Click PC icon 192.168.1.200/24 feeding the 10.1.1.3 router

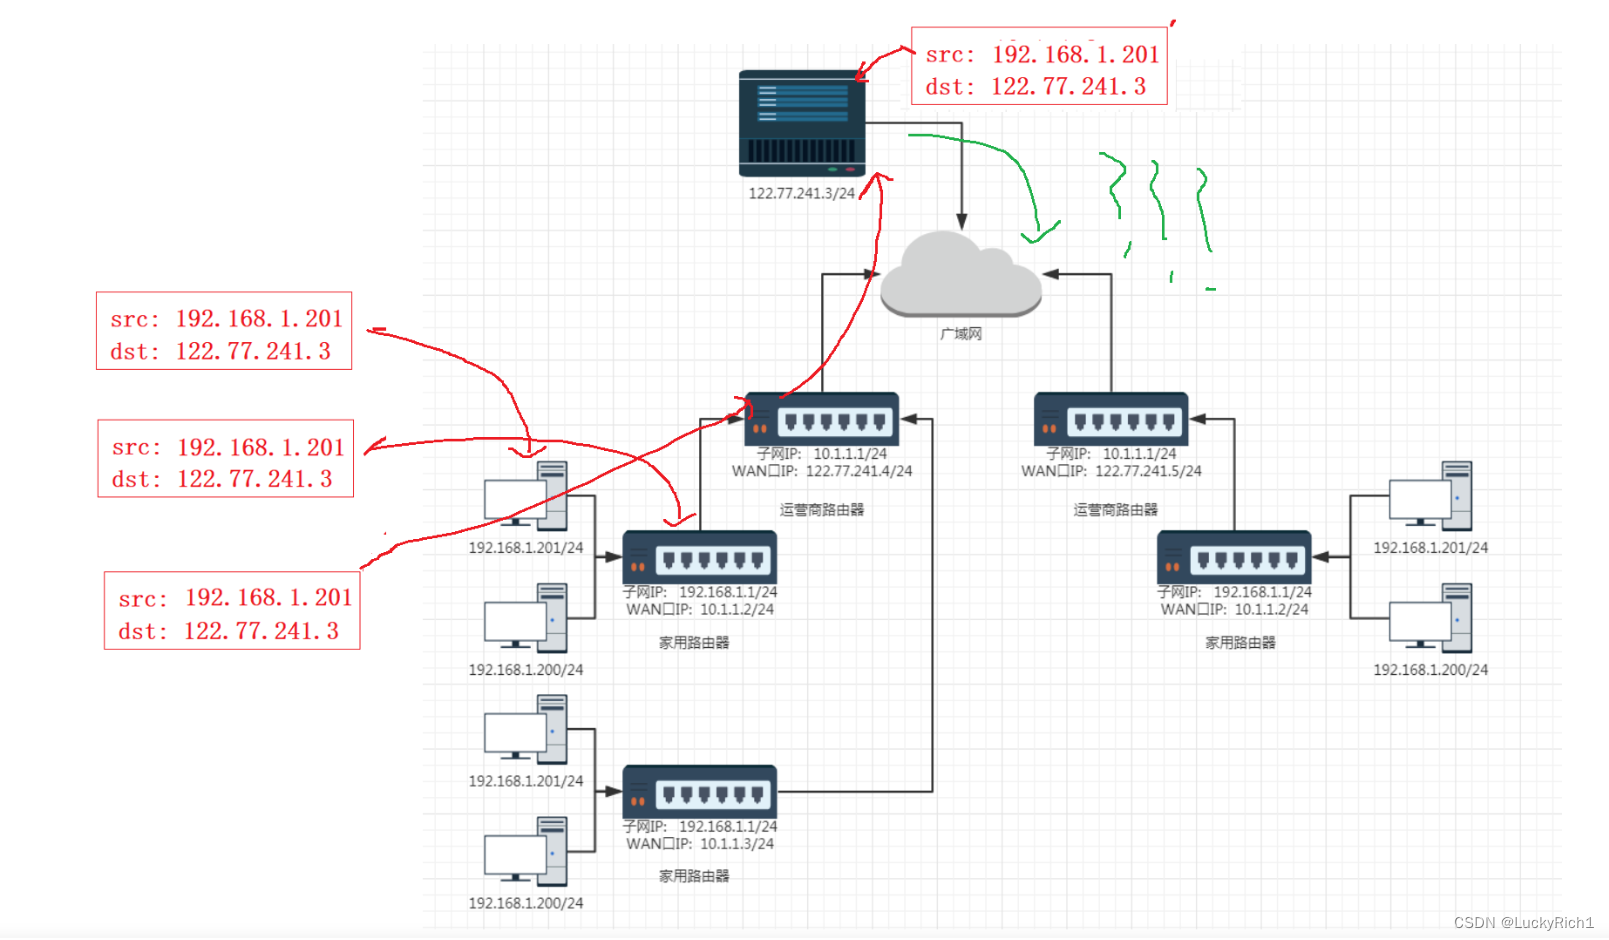[x=526, y=851]
